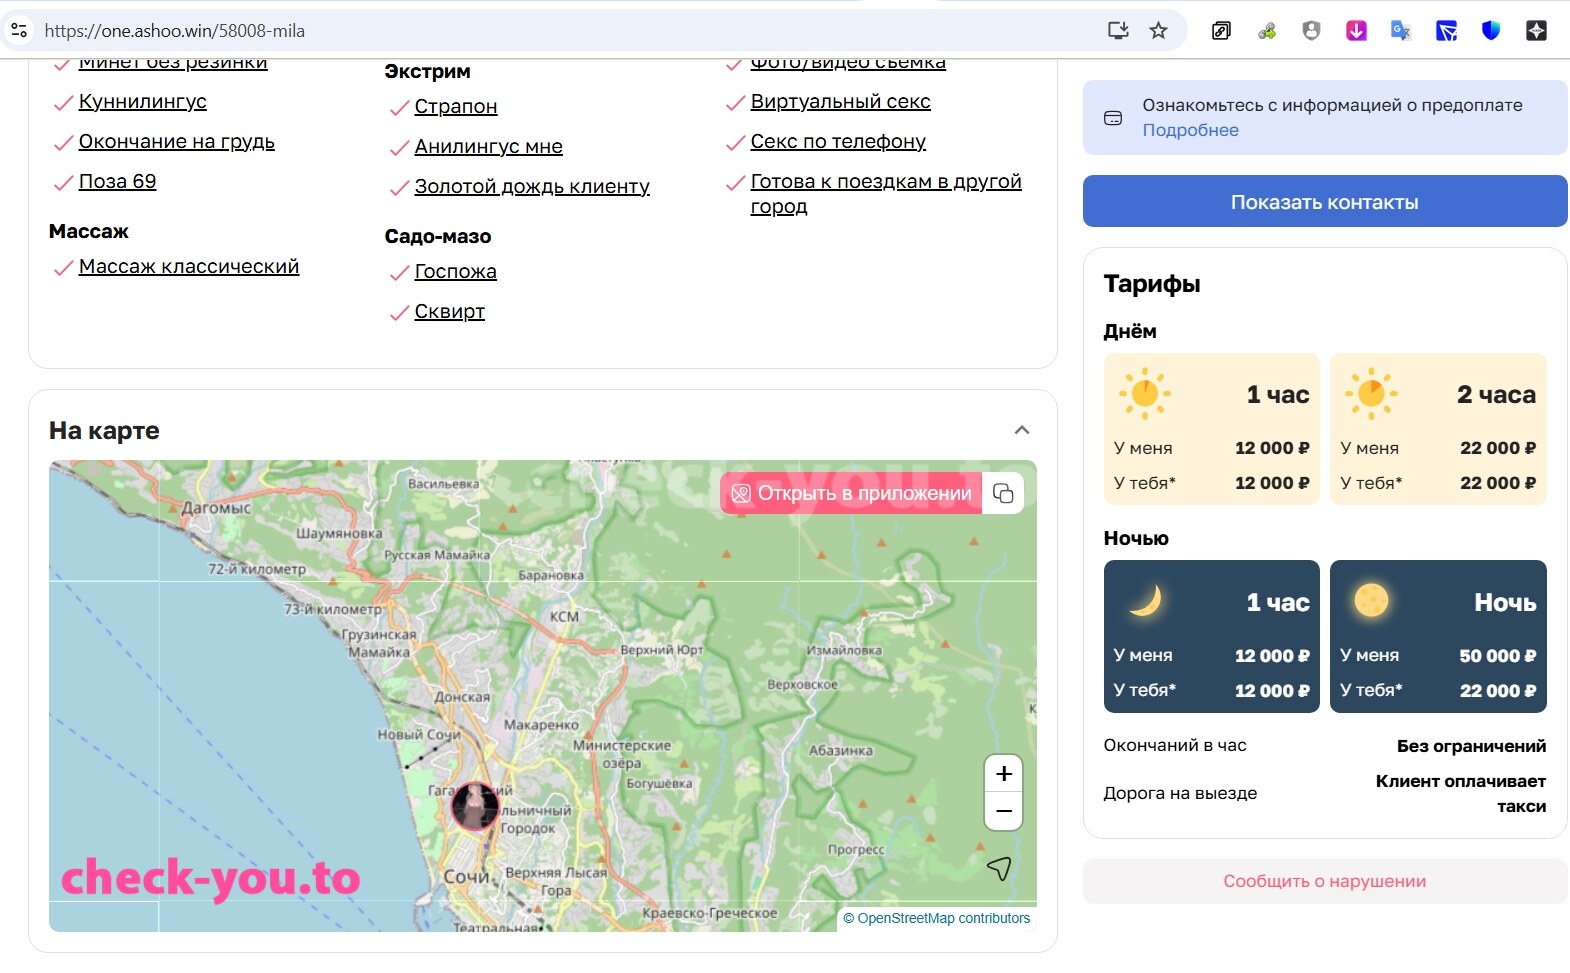Zoom out the map with minus button
1570x973 pixels.
click(1004, 811)
